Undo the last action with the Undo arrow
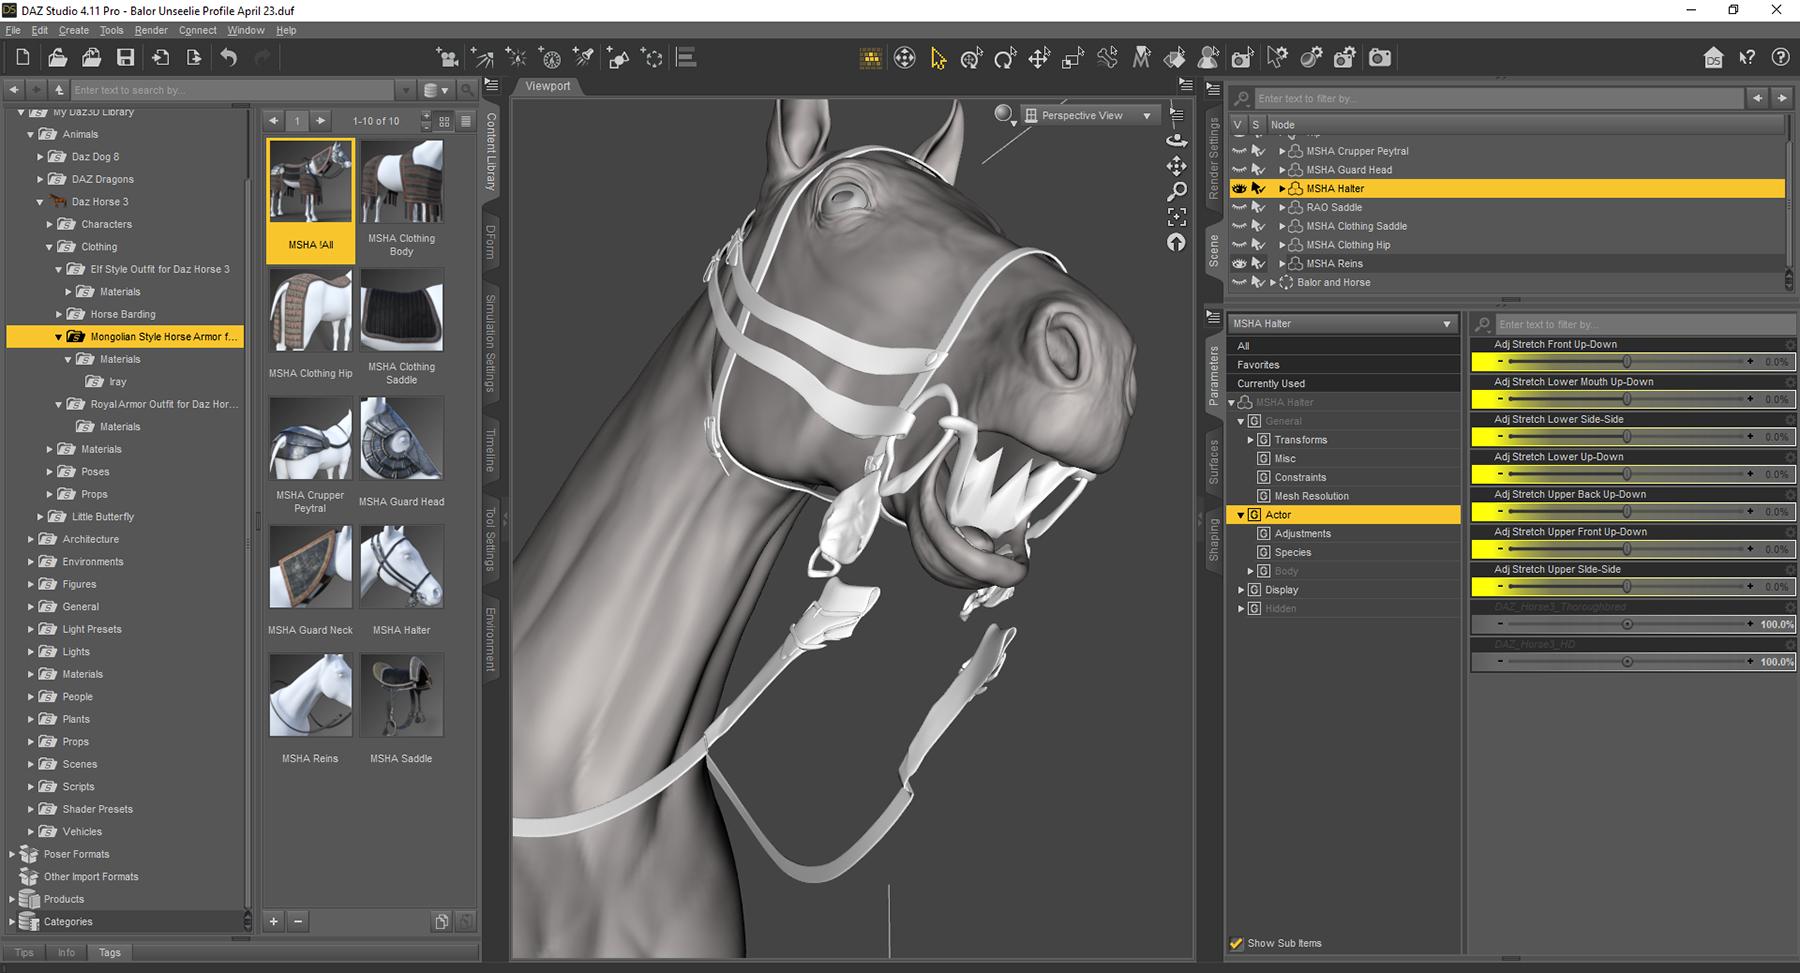The image size is (1800, 973). [x=229, y=58]
